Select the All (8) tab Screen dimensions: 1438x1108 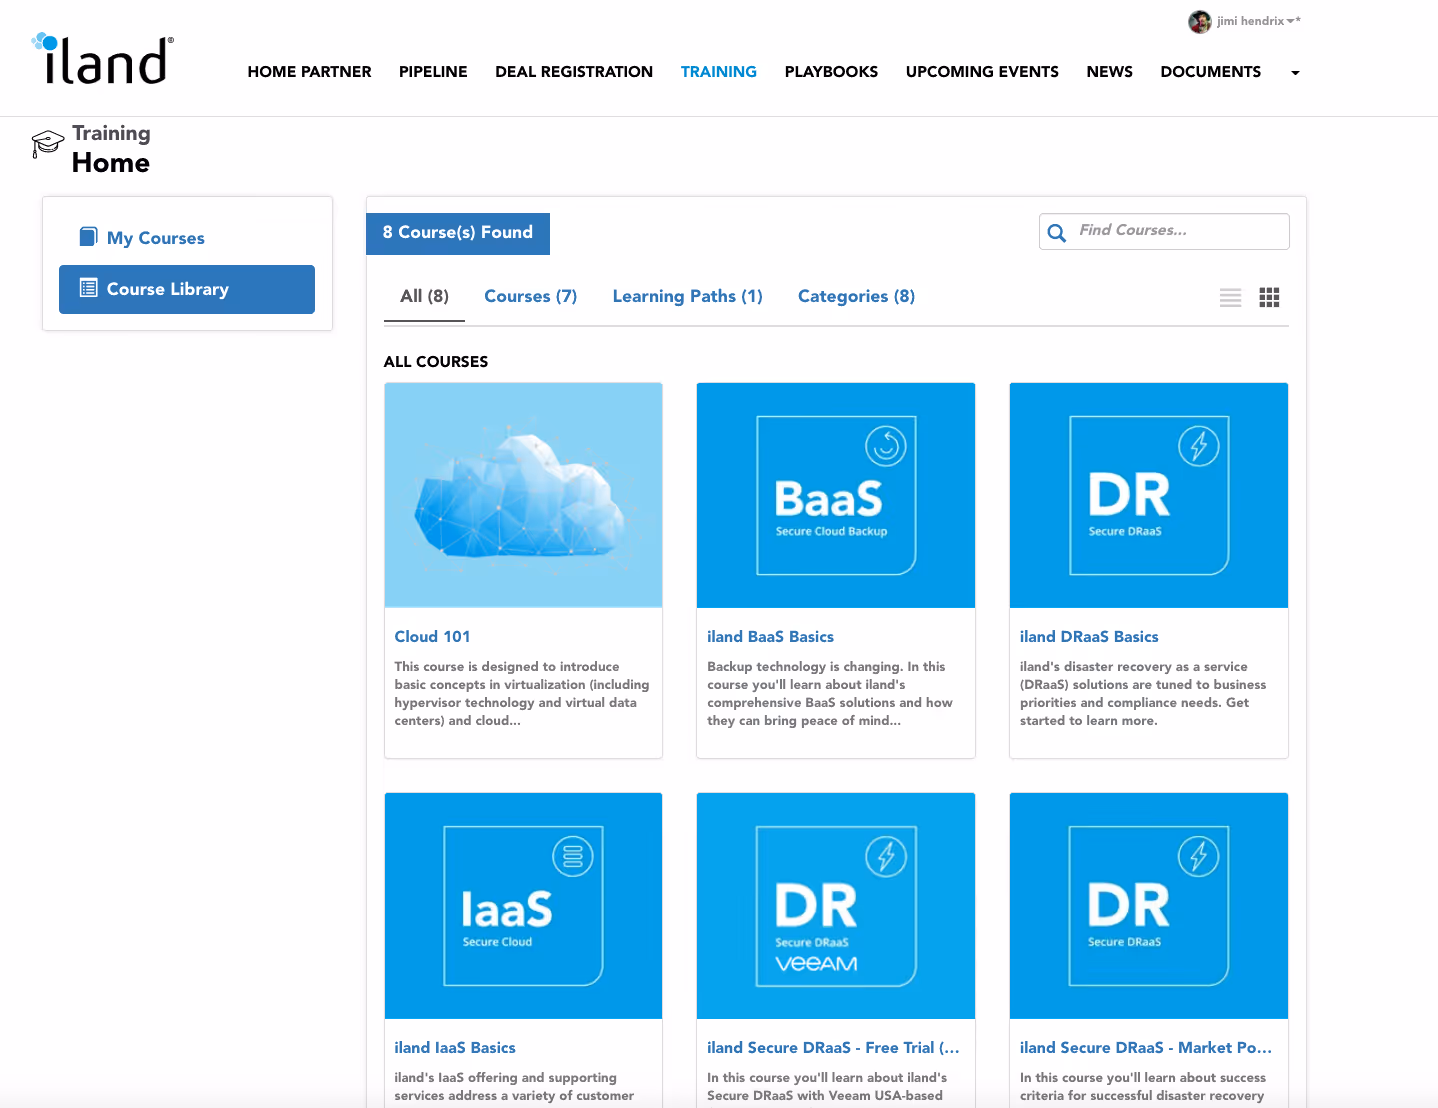pos(424,296)
